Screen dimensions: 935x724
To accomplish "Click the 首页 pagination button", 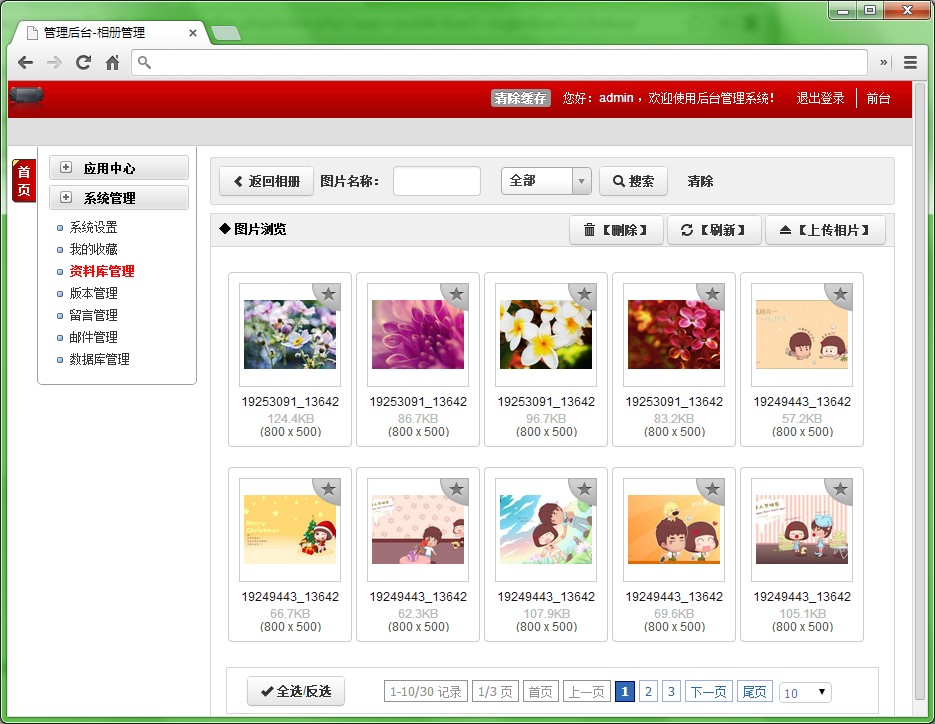I will pyautogui.click(x=541, y=691).
